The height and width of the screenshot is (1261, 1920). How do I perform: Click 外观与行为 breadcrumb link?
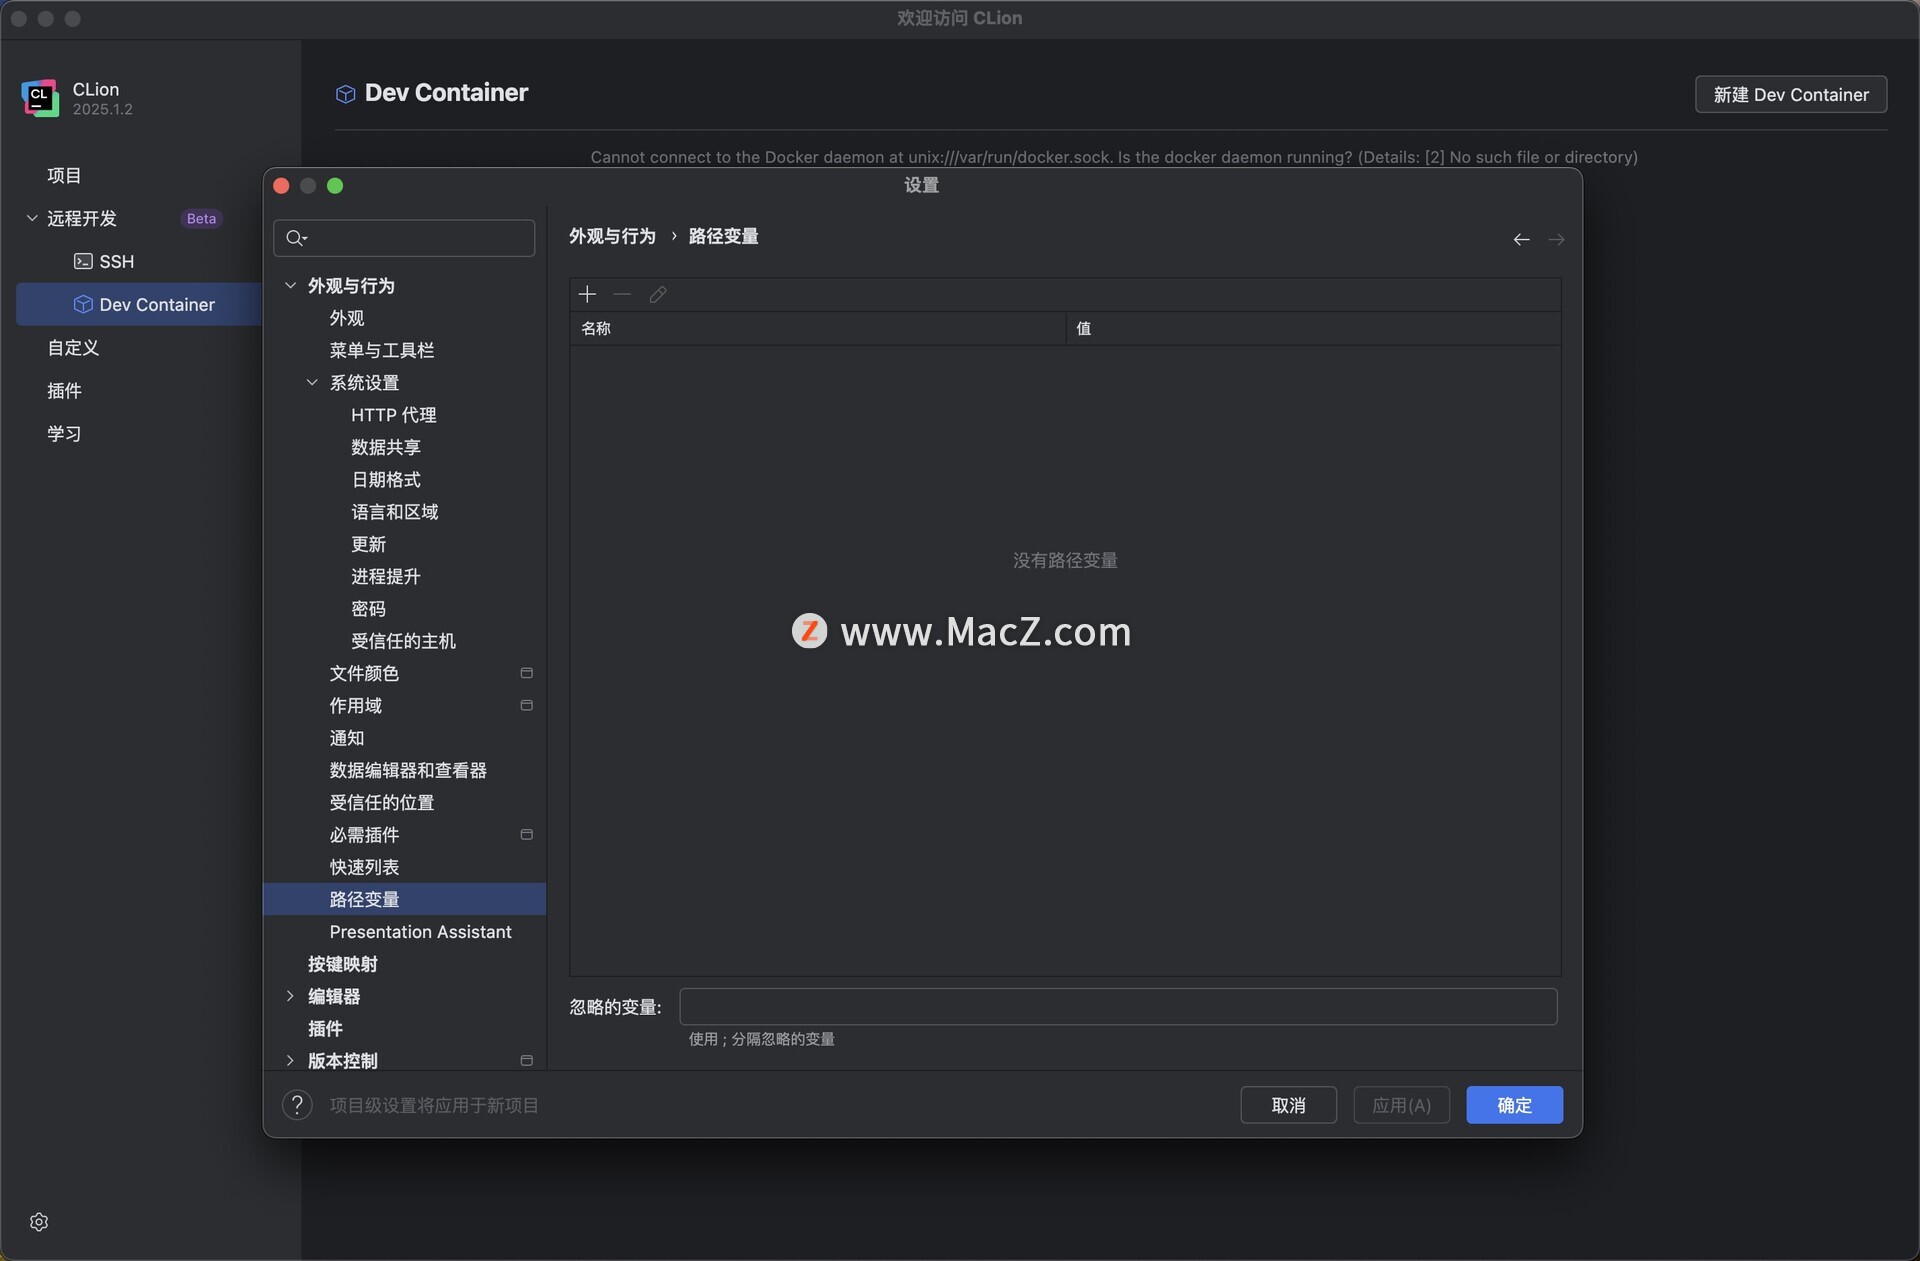[612, 236]
